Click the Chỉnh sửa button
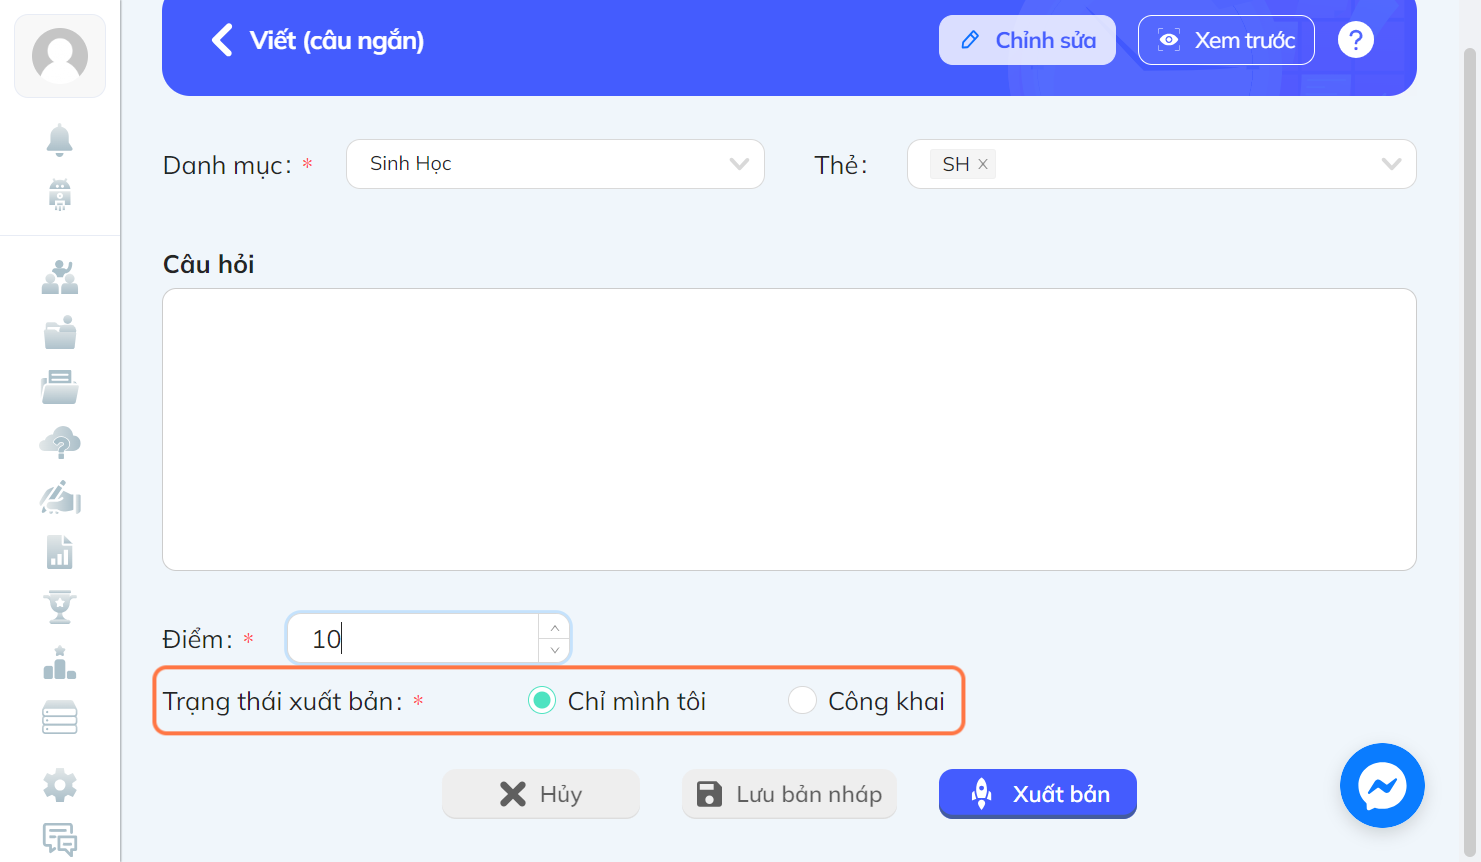This screenshot has width=1481, height=862. click(x=1027, y=40)
